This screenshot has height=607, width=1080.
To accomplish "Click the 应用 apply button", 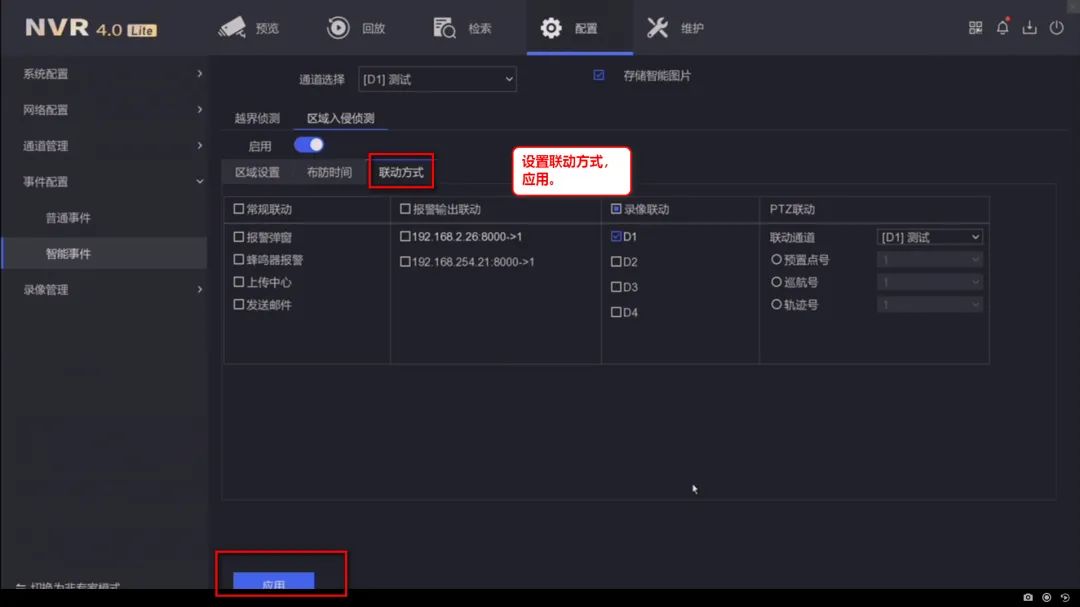I will click(273, 583).
